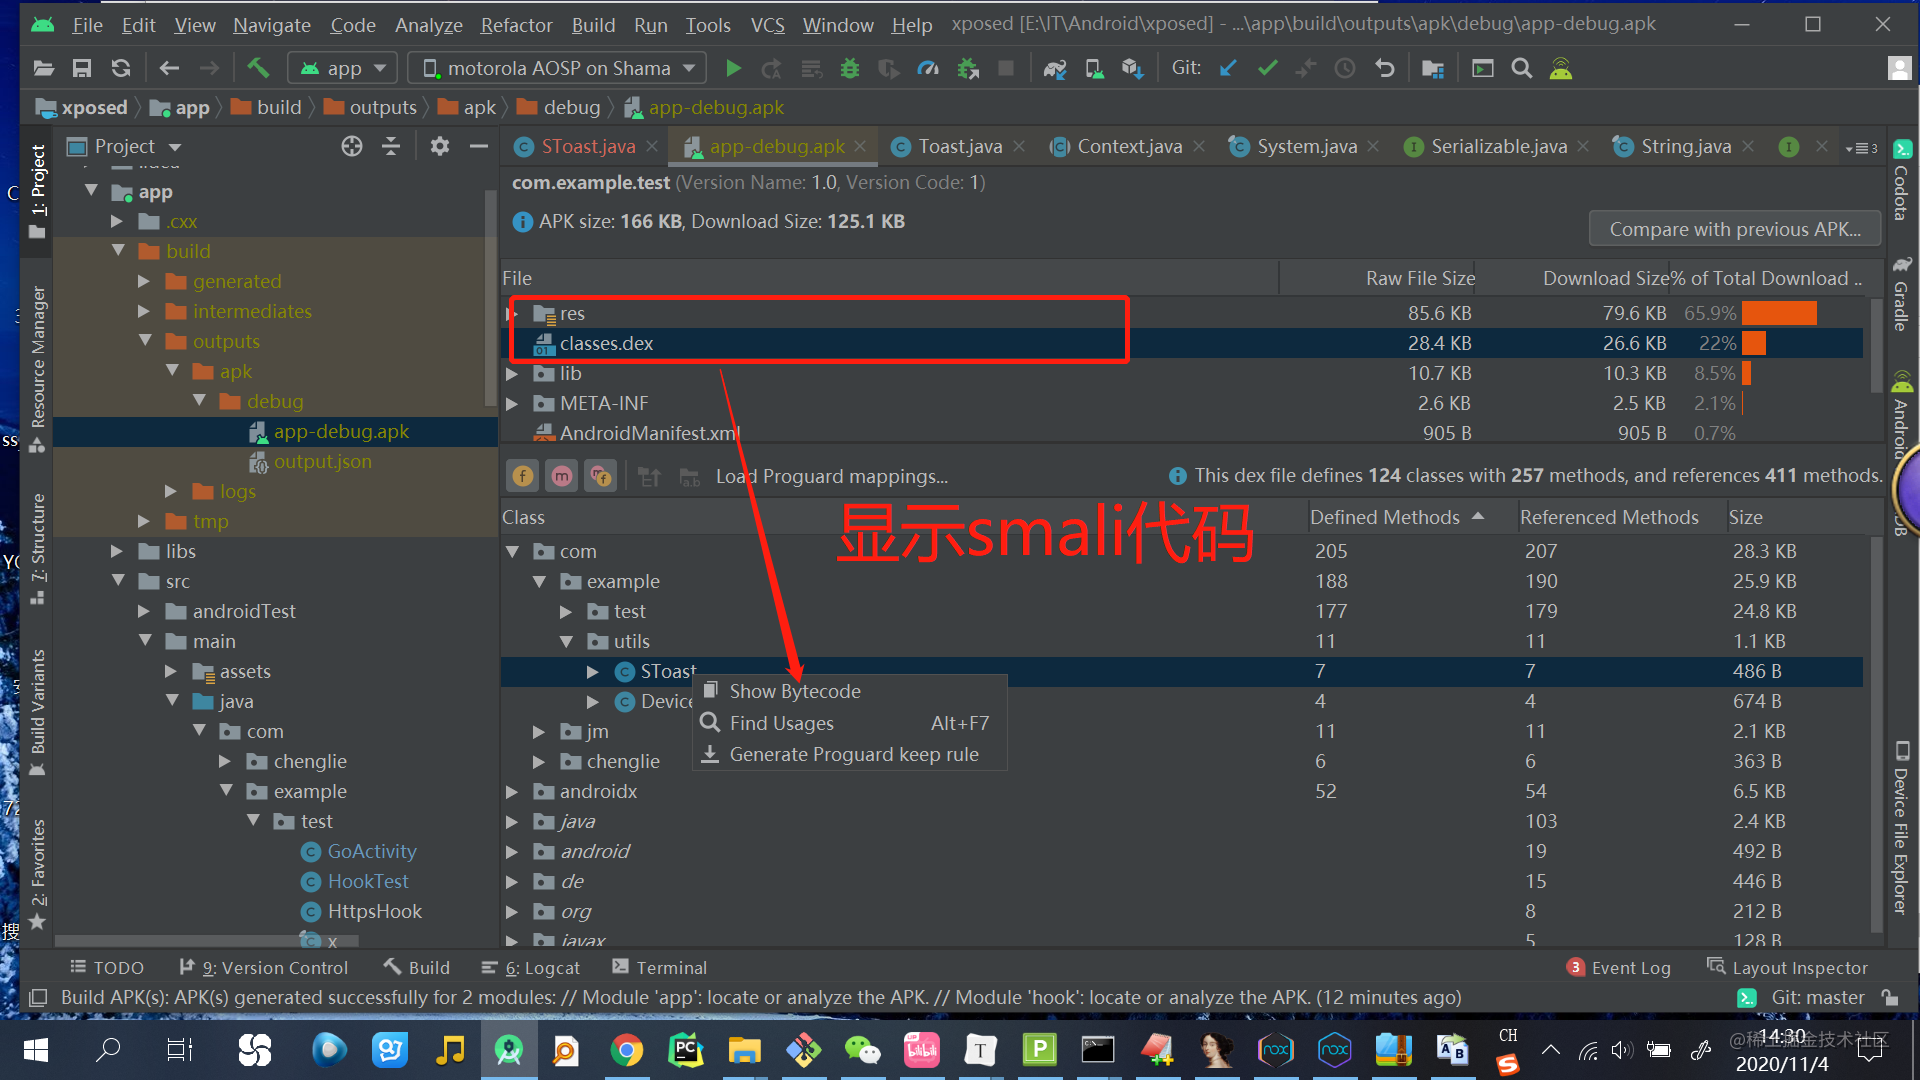Open the Device Manager icon
1920x1080 pixels.
click(x=1093, y=68)
